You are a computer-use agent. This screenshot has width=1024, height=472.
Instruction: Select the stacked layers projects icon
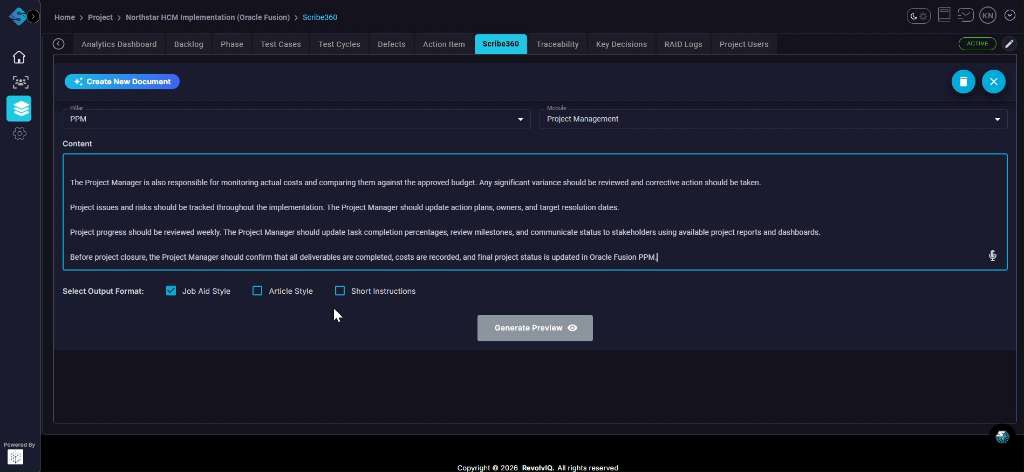point(19,108)
